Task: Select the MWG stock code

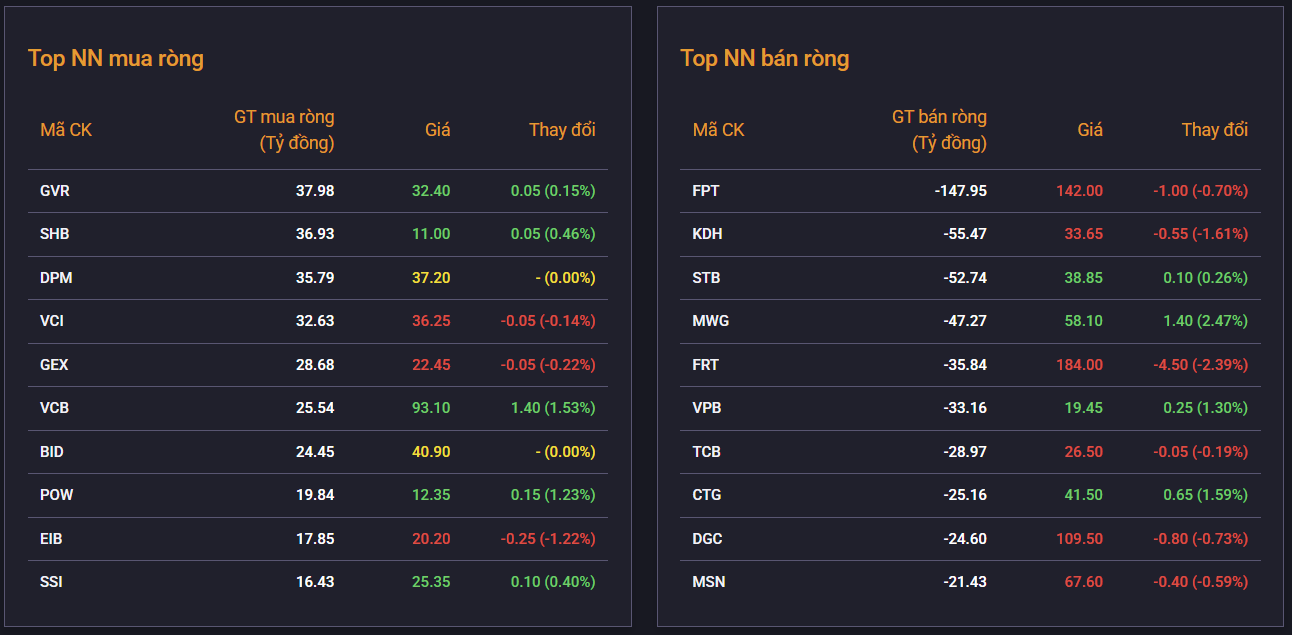Action: click(711, 321)
